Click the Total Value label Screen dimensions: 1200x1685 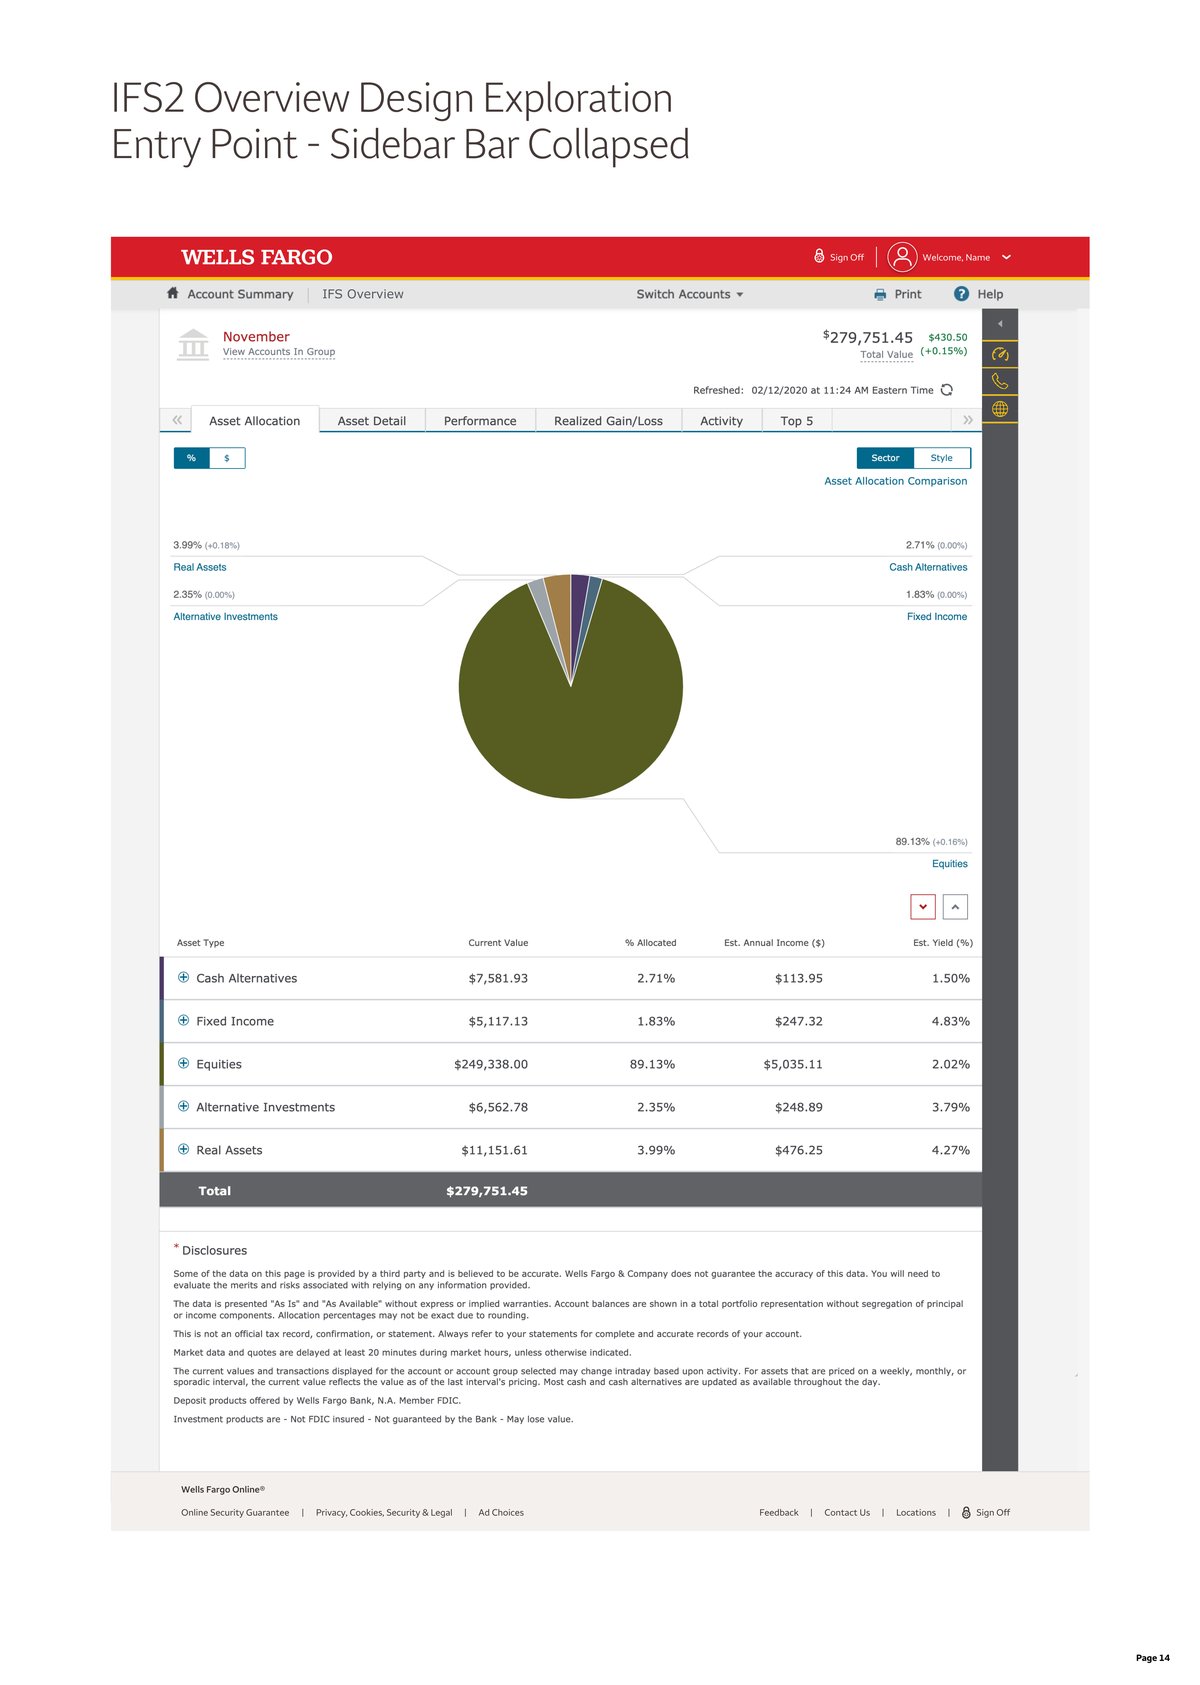tap(887, 354)
